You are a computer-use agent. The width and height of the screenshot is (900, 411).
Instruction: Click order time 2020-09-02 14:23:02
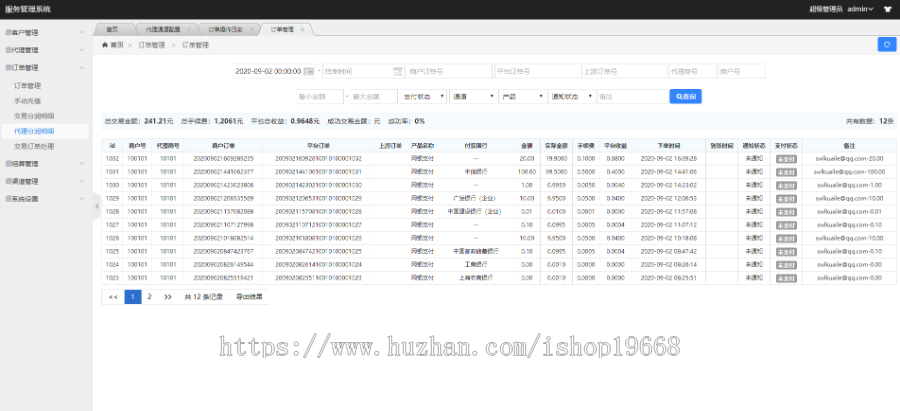point(669,185)
